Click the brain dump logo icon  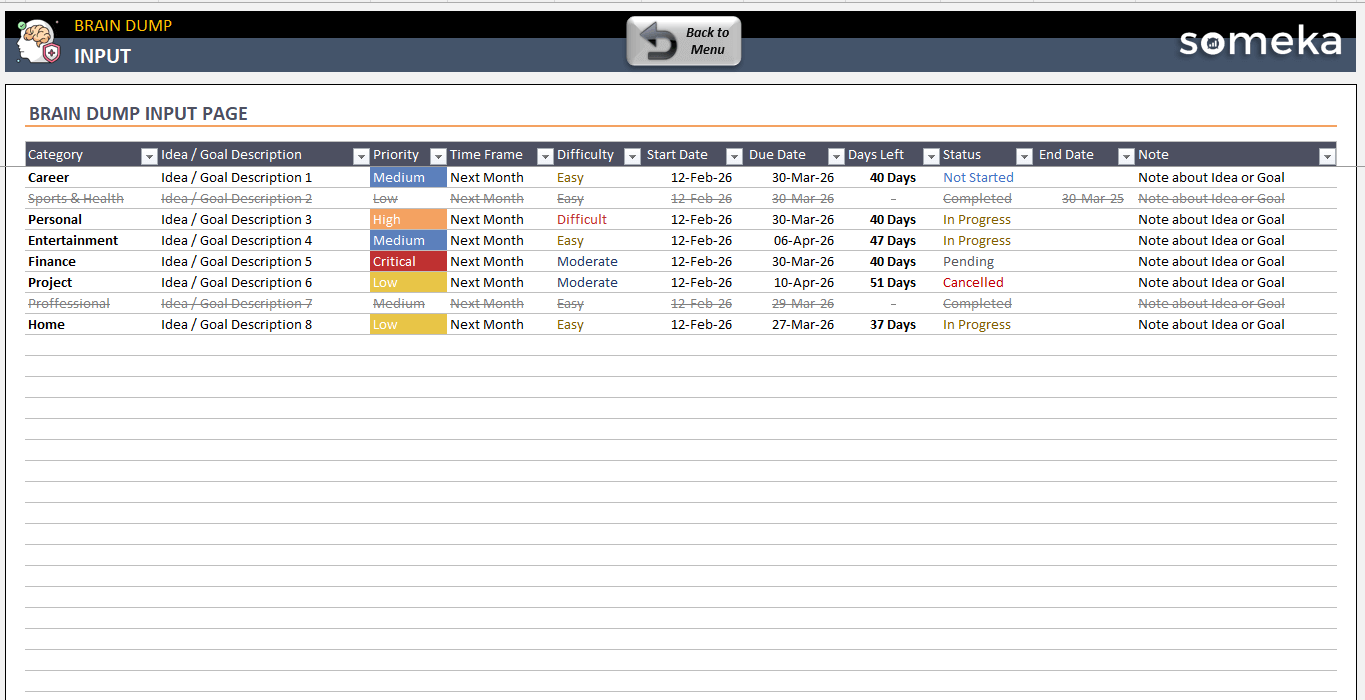(x=38, y=42)
